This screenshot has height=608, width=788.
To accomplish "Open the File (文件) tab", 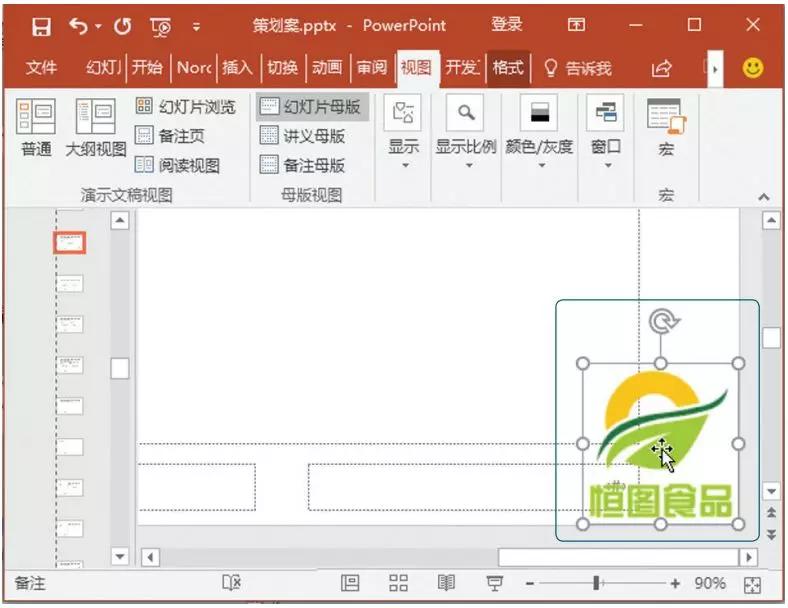I will [x=41, y=68].
